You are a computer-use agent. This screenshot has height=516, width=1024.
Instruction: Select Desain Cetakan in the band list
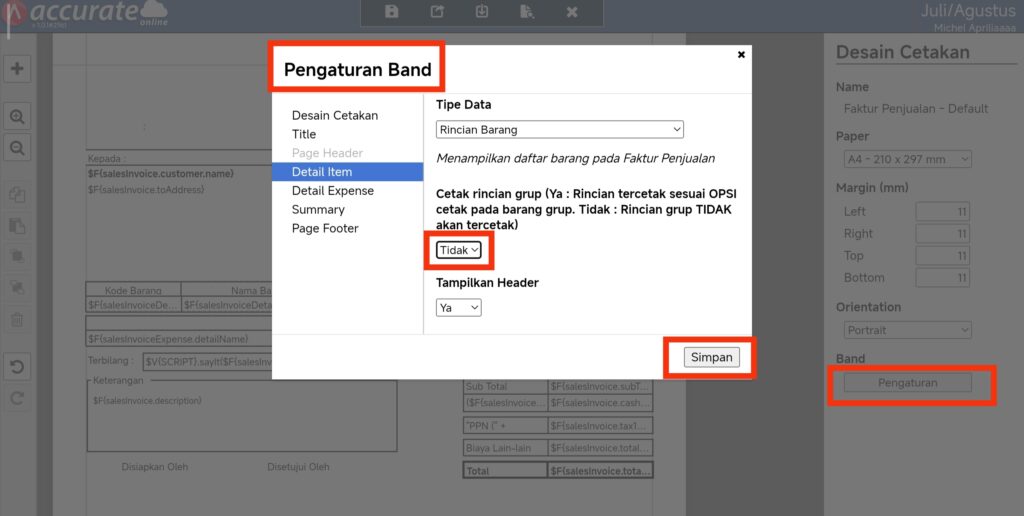click(x=335, y=115)
